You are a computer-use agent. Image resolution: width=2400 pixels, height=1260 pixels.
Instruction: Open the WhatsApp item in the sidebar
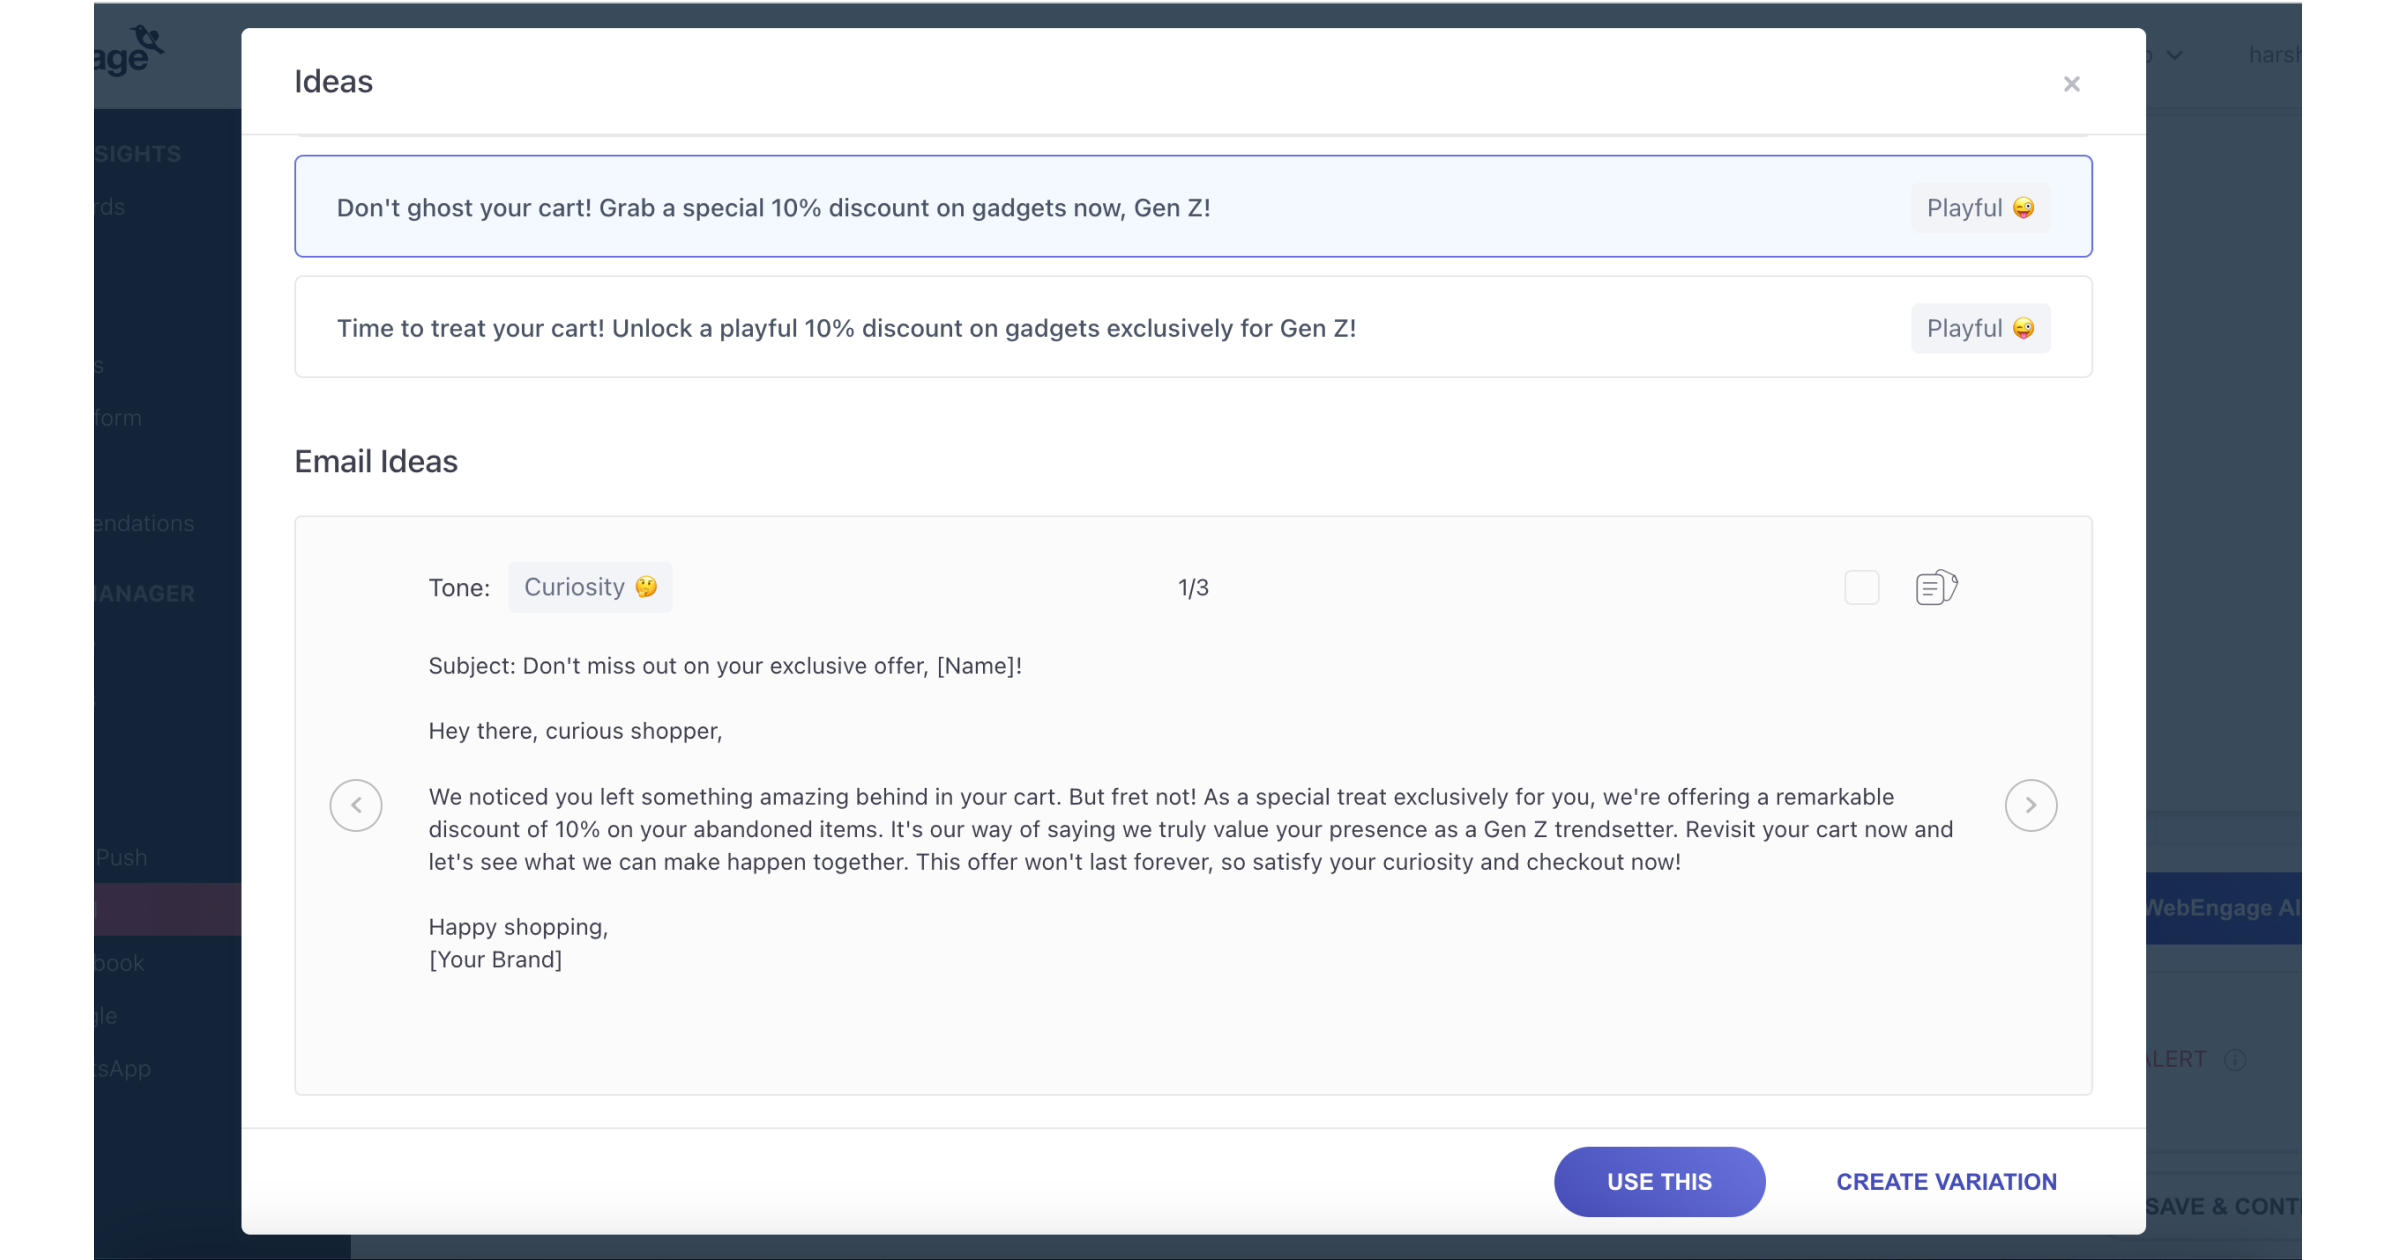123,1068
